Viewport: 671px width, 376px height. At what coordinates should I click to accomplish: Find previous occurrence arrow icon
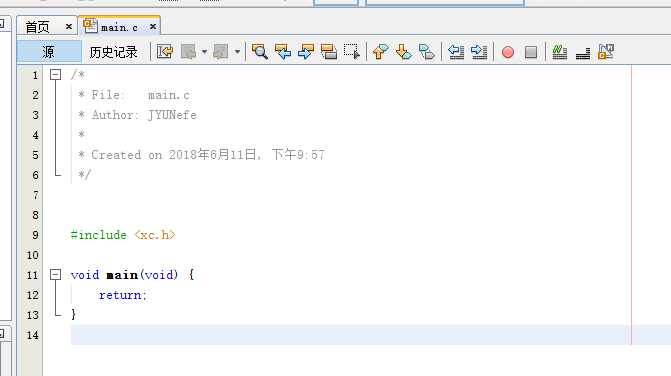click(x=282, y=52)
